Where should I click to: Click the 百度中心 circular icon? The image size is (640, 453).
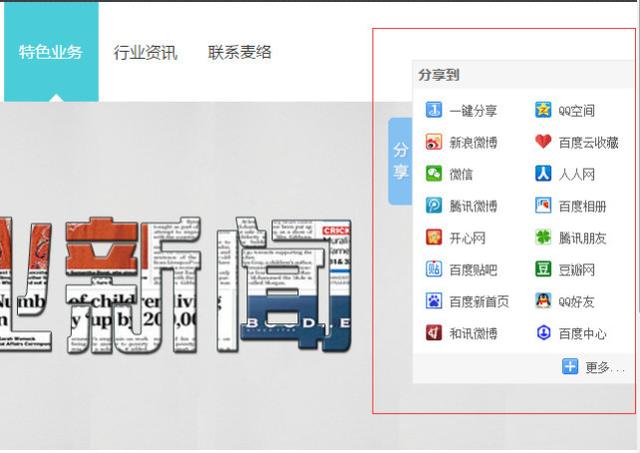pos(543,333)
